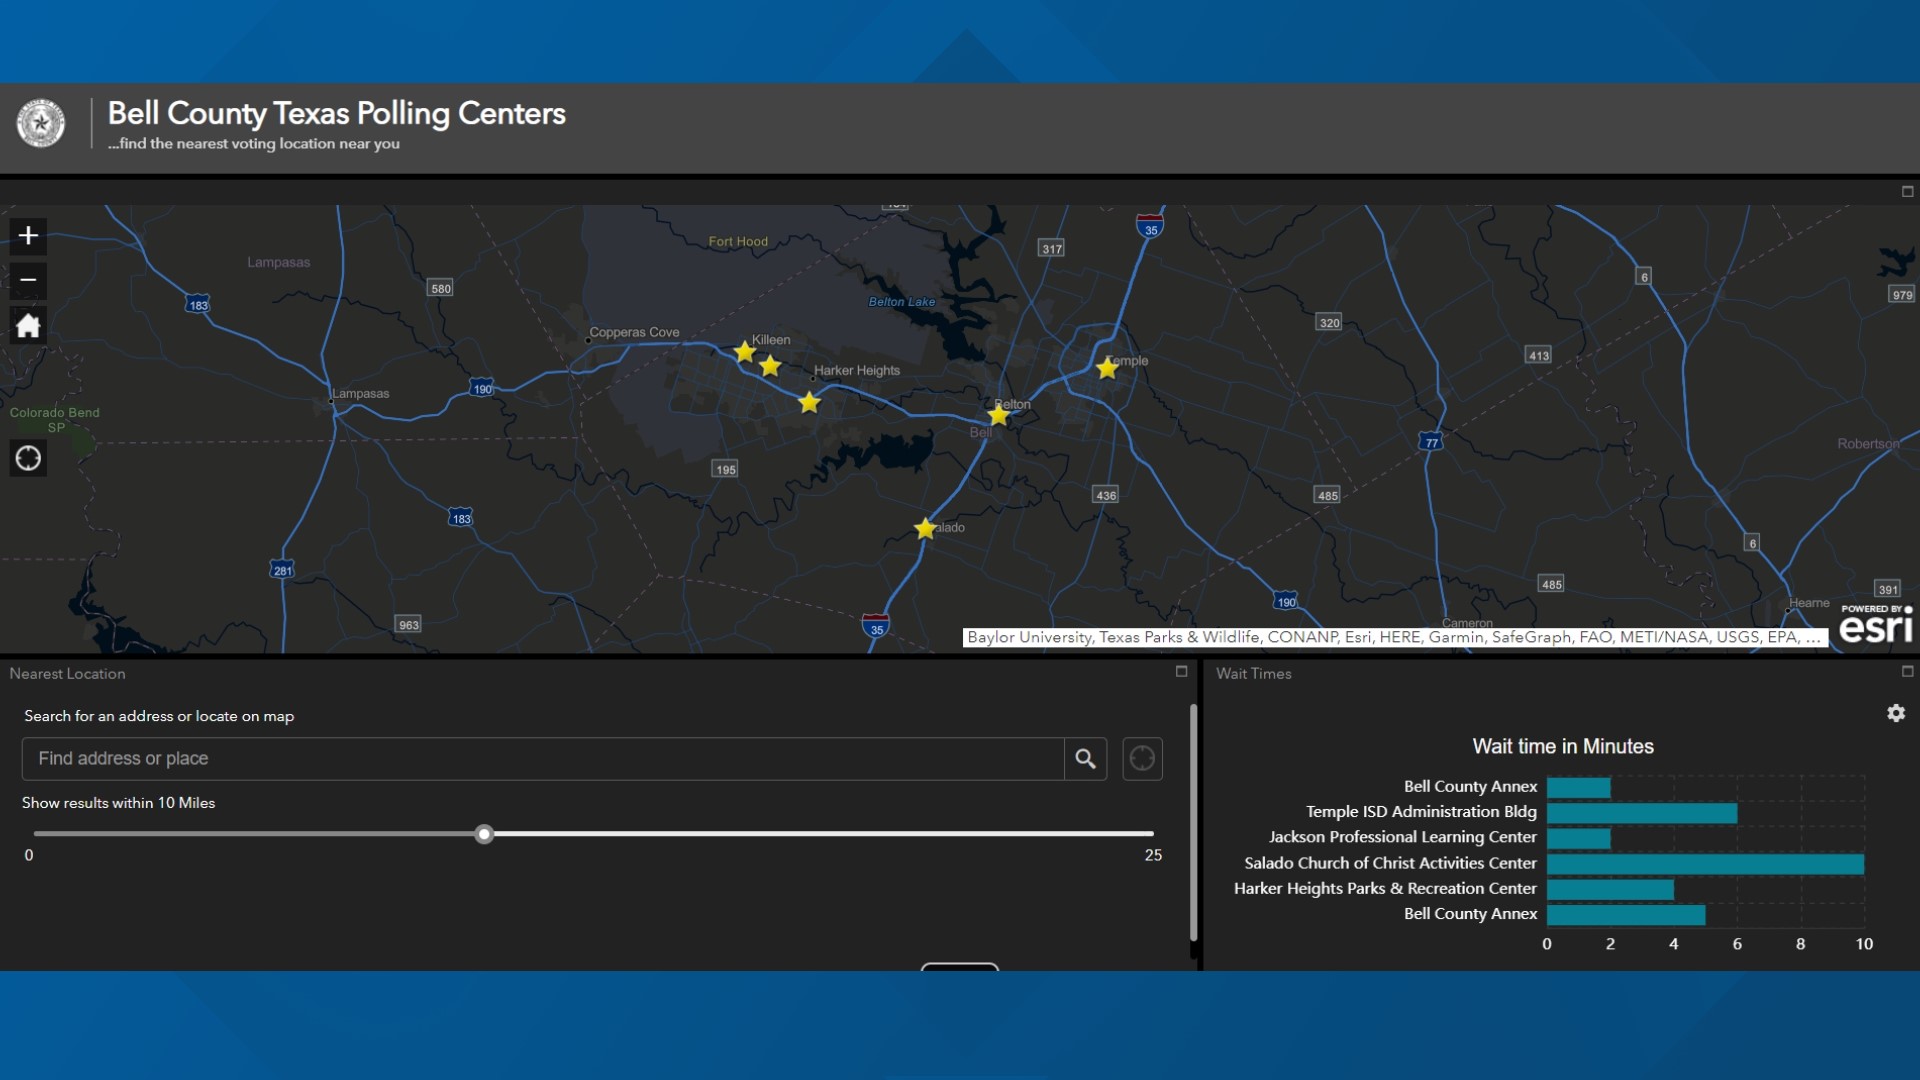Click the Zoom Out control on the map
The height and width of the screenshot is (1080, 1920).
click(27, 281)
